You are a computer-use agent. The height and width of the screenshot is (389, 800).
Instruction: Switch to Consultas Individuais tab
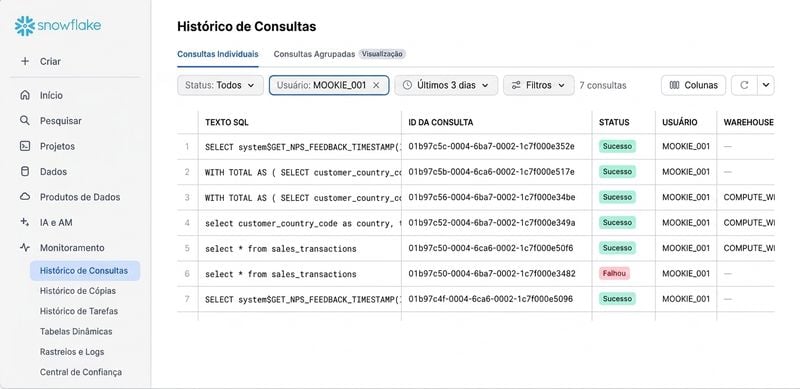coord(218,54)
